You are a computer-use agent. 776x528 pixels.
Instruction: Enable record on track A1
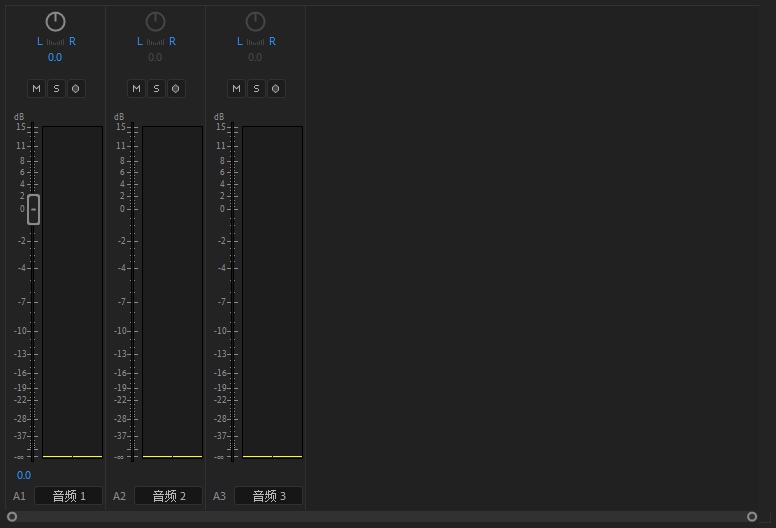[76, 89]
